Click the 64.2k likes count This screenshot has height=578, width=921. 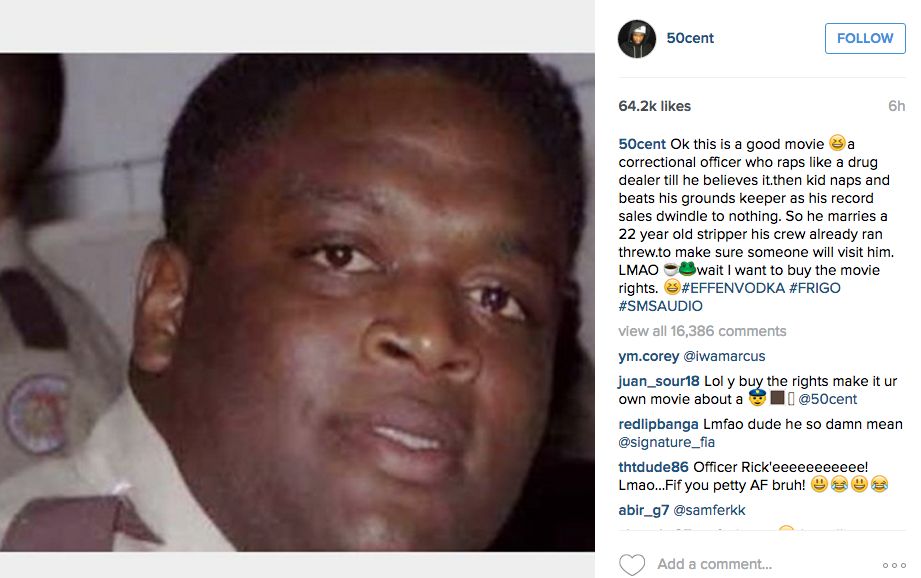(654, 106)
